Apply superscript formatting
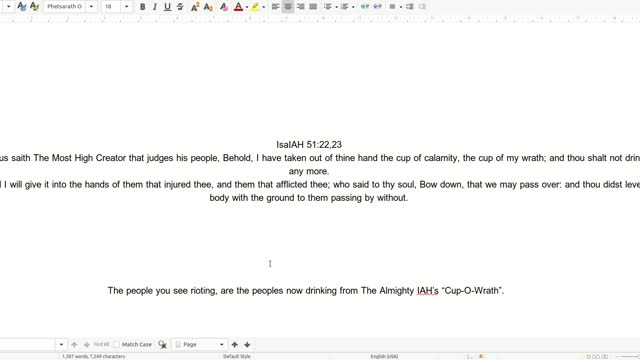 (195, 7)
